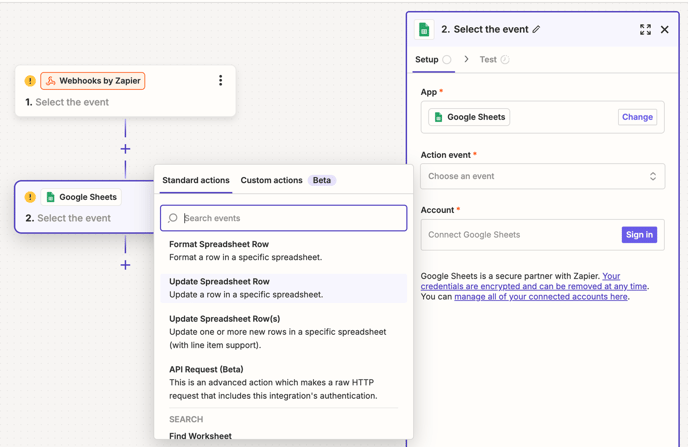Choose API Request (Beta) action

coord(283,383)
